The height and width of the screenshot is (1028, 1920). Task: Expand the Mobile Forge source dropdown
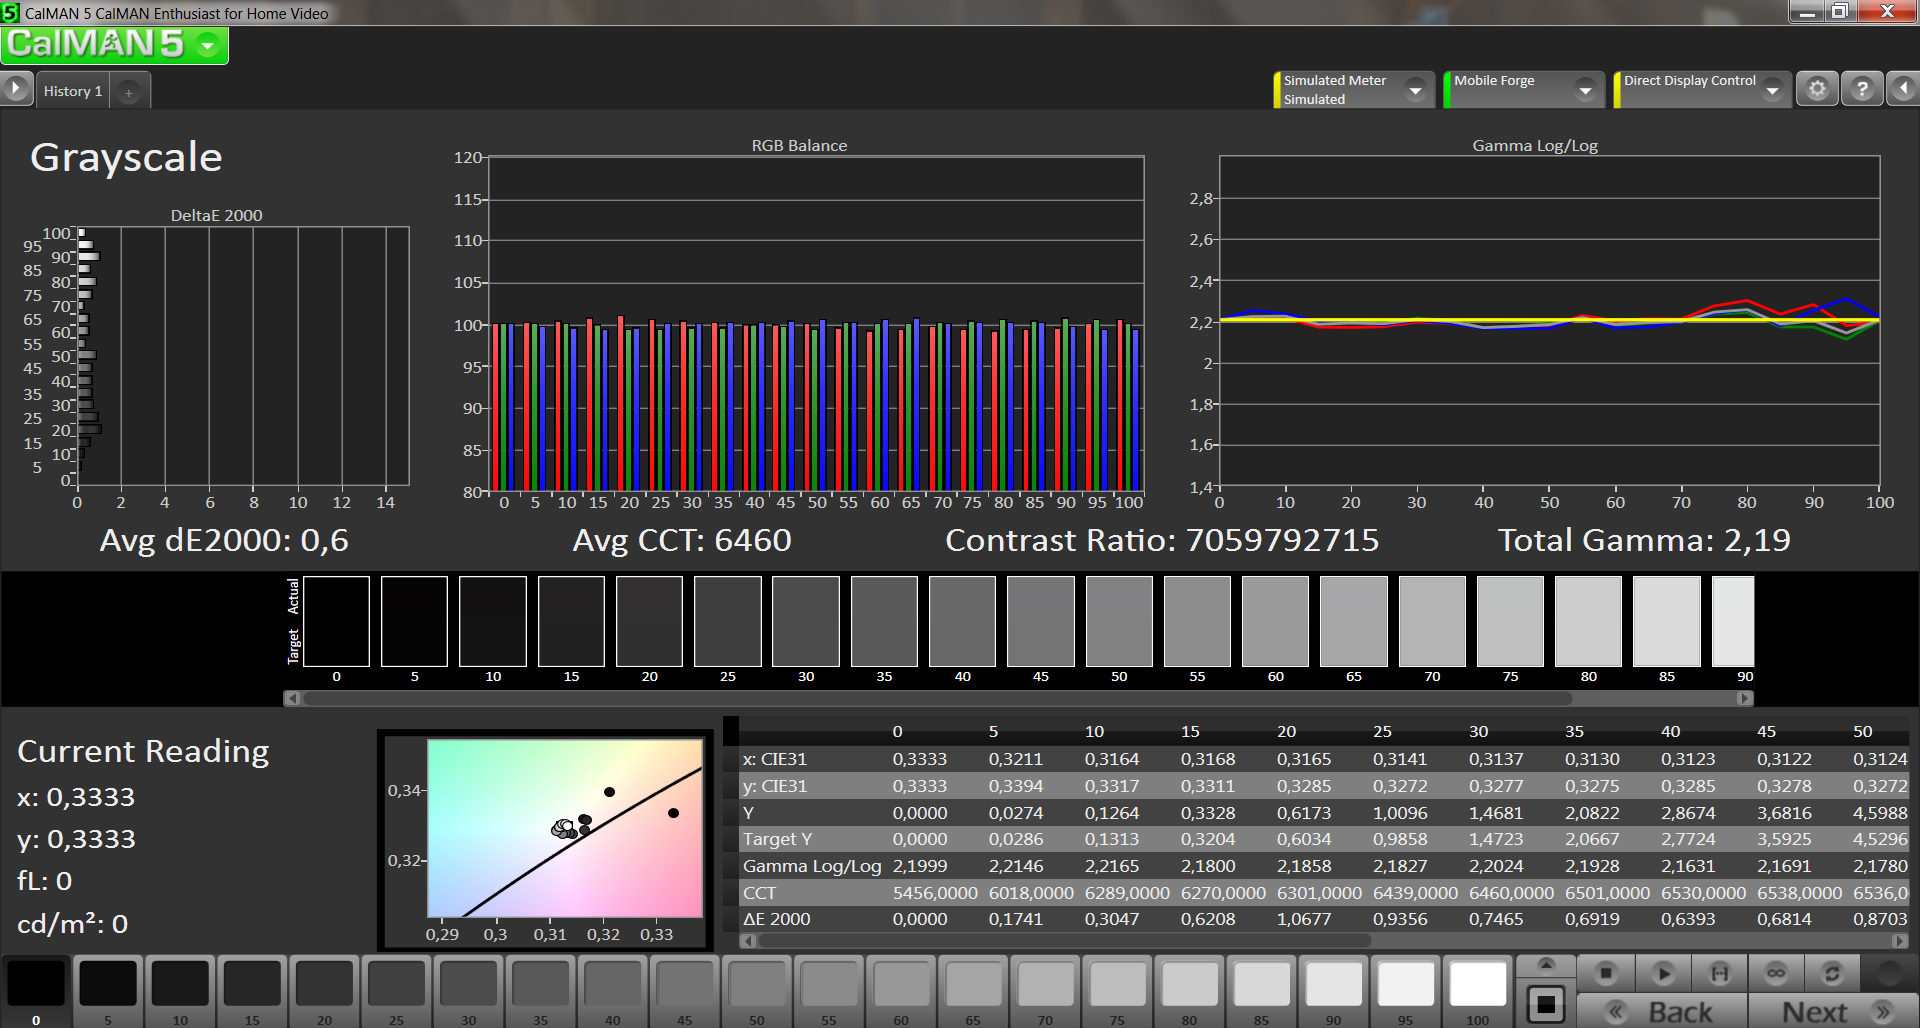click(1585, 91)
